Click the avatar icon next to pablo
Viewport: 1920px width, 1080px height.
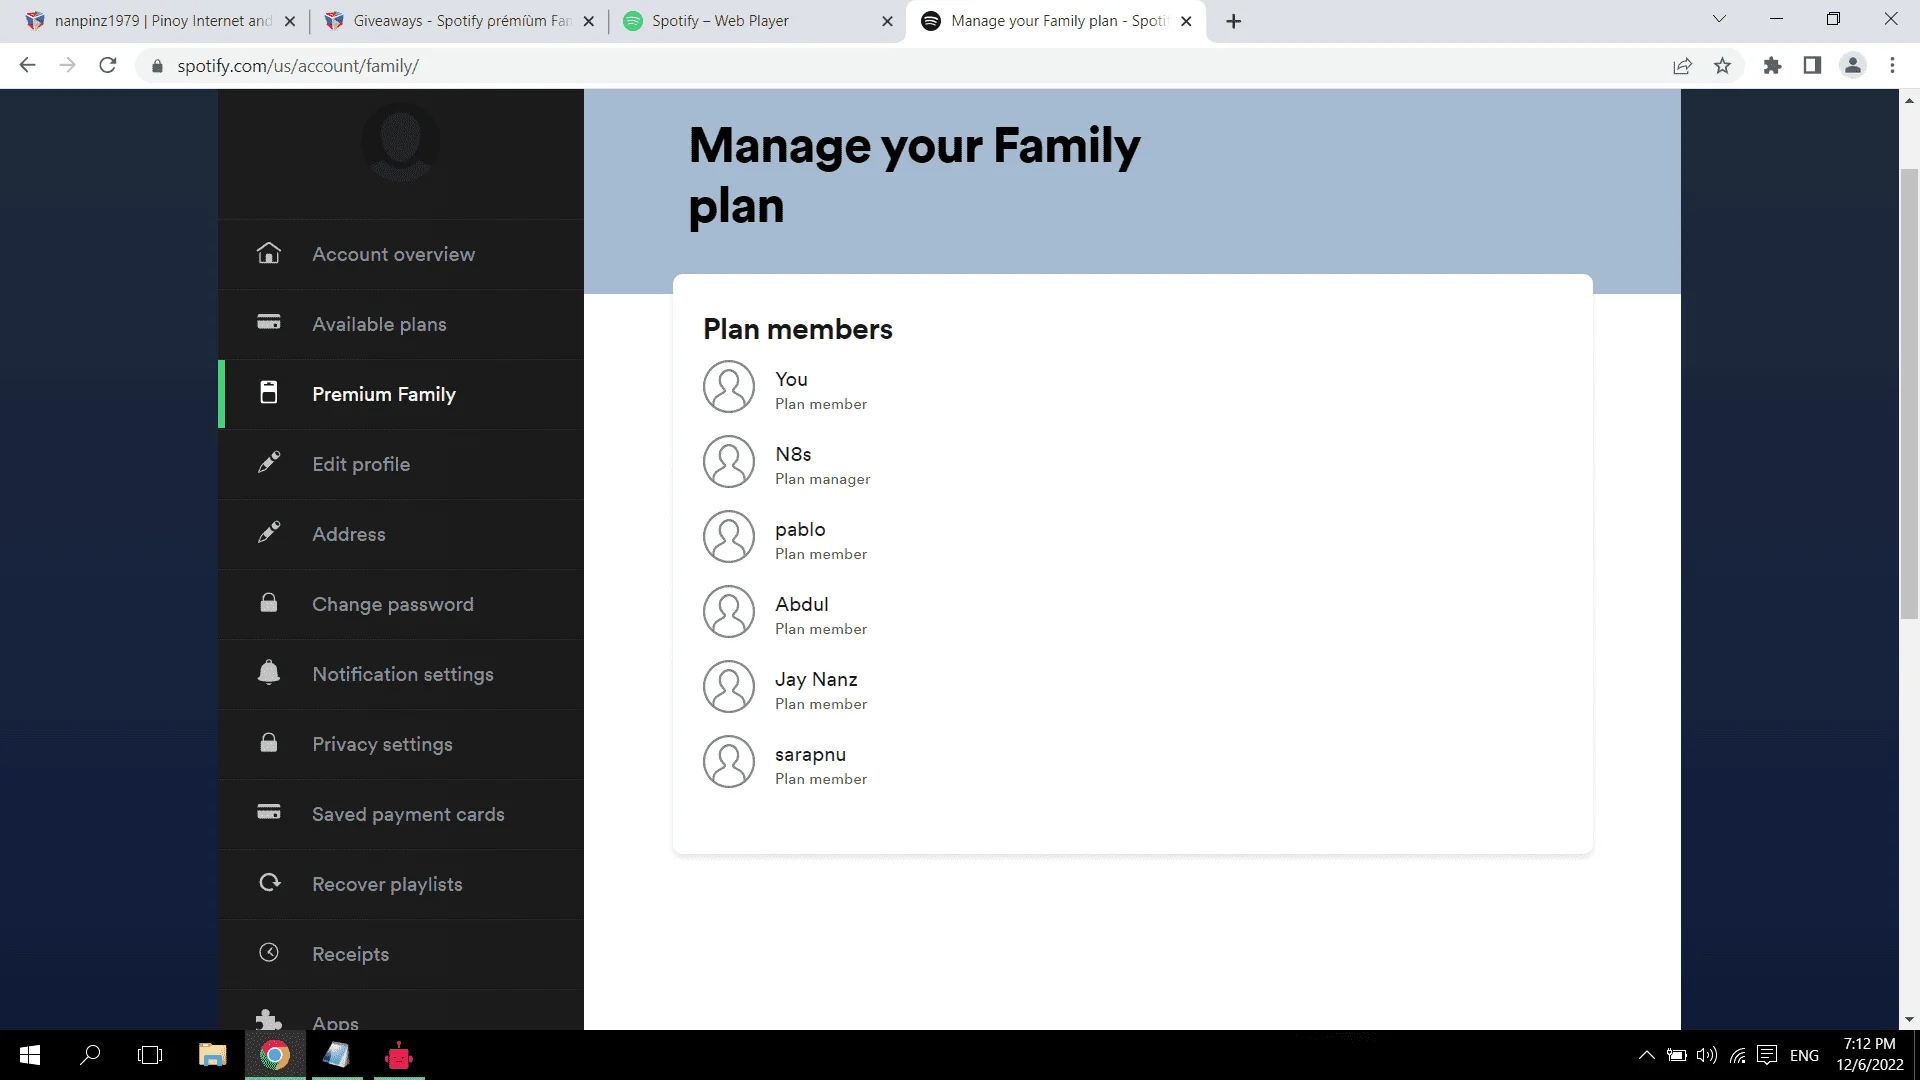(x=729, y=537)
